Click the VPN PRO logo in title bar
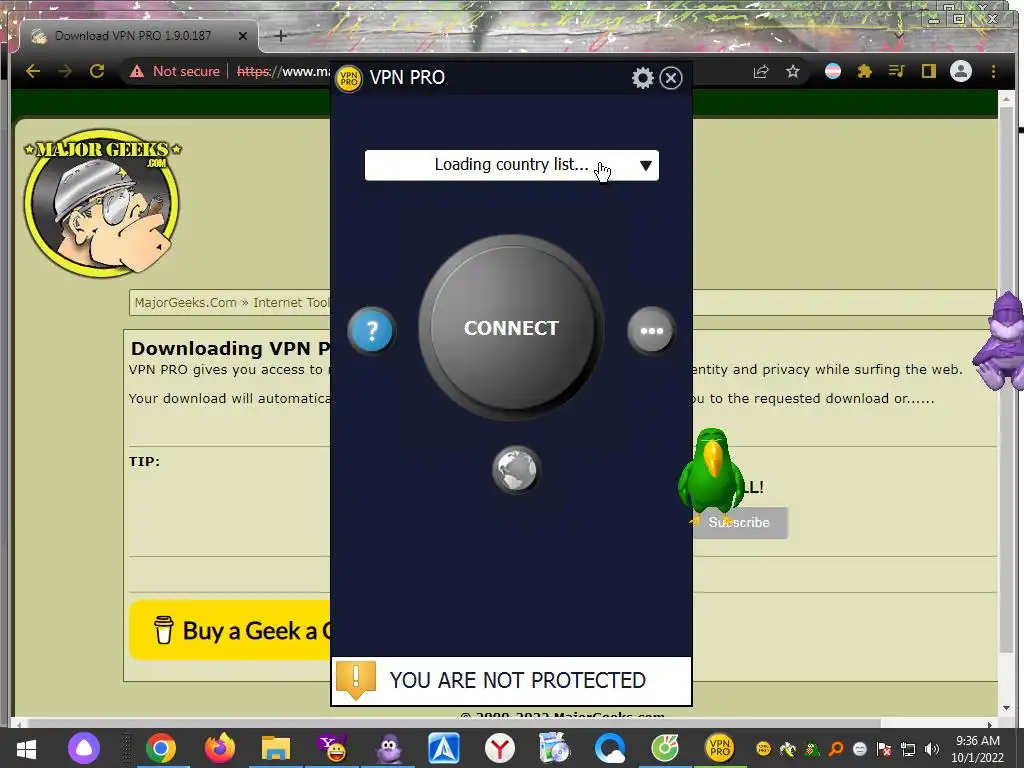This screenshot has width=1024, height=768. pyautogui.click(x=349, y=79)
